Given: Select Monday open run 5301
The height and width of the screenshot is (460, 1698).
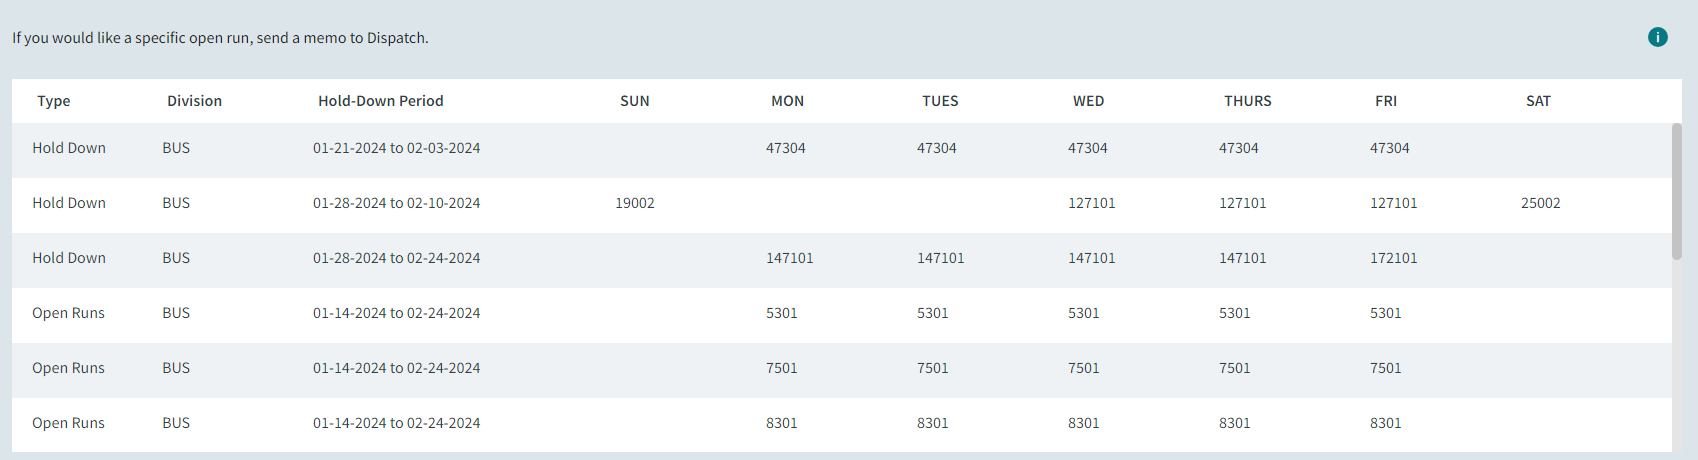Looking at the screenshot, I should (781, 313).
